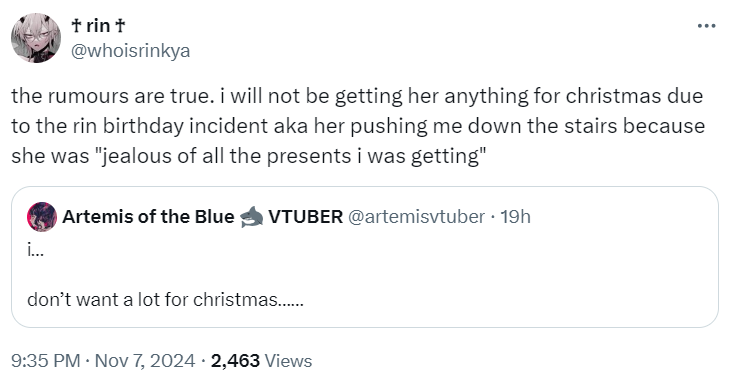Click the shark emoji in Artemis's name
The width and height of the screenshot is (738, 388).
coord(251,217)
